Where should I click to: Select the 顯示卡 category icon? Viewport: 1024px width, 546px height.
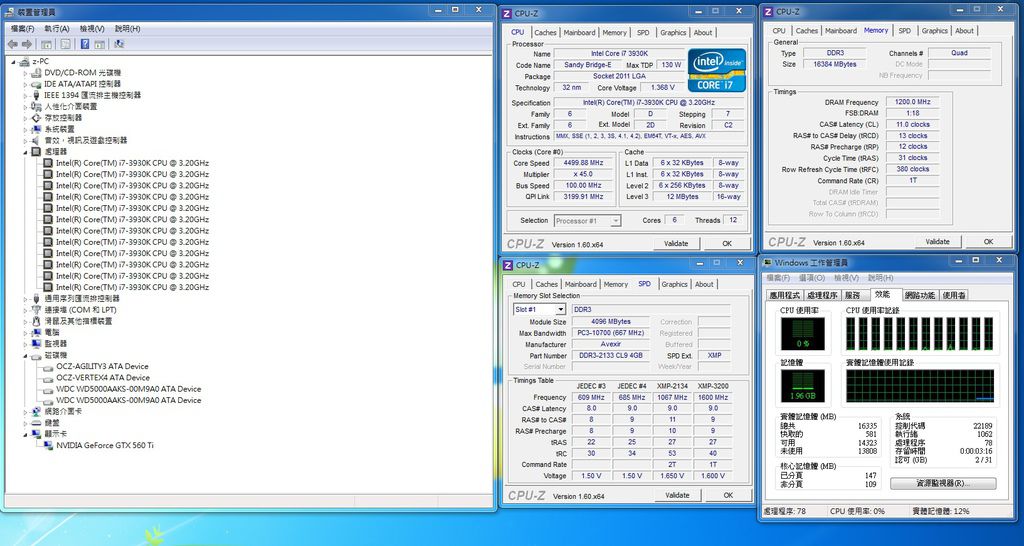click(37, 434)
